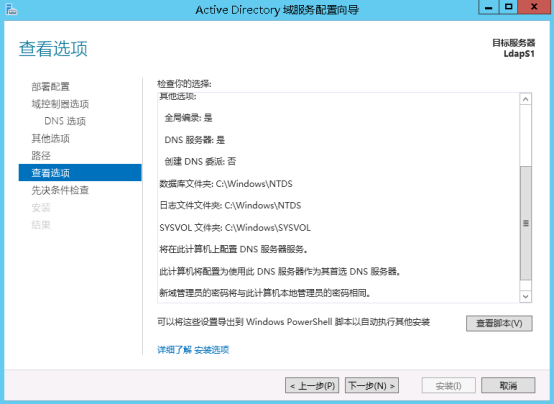Screen dimensions: 554x404
Task: Click the scroll down arrow in review list
Action: 525,296
